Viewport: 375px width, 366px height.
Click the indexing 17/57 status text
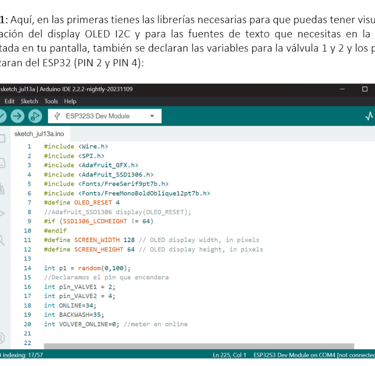point(22,355)
